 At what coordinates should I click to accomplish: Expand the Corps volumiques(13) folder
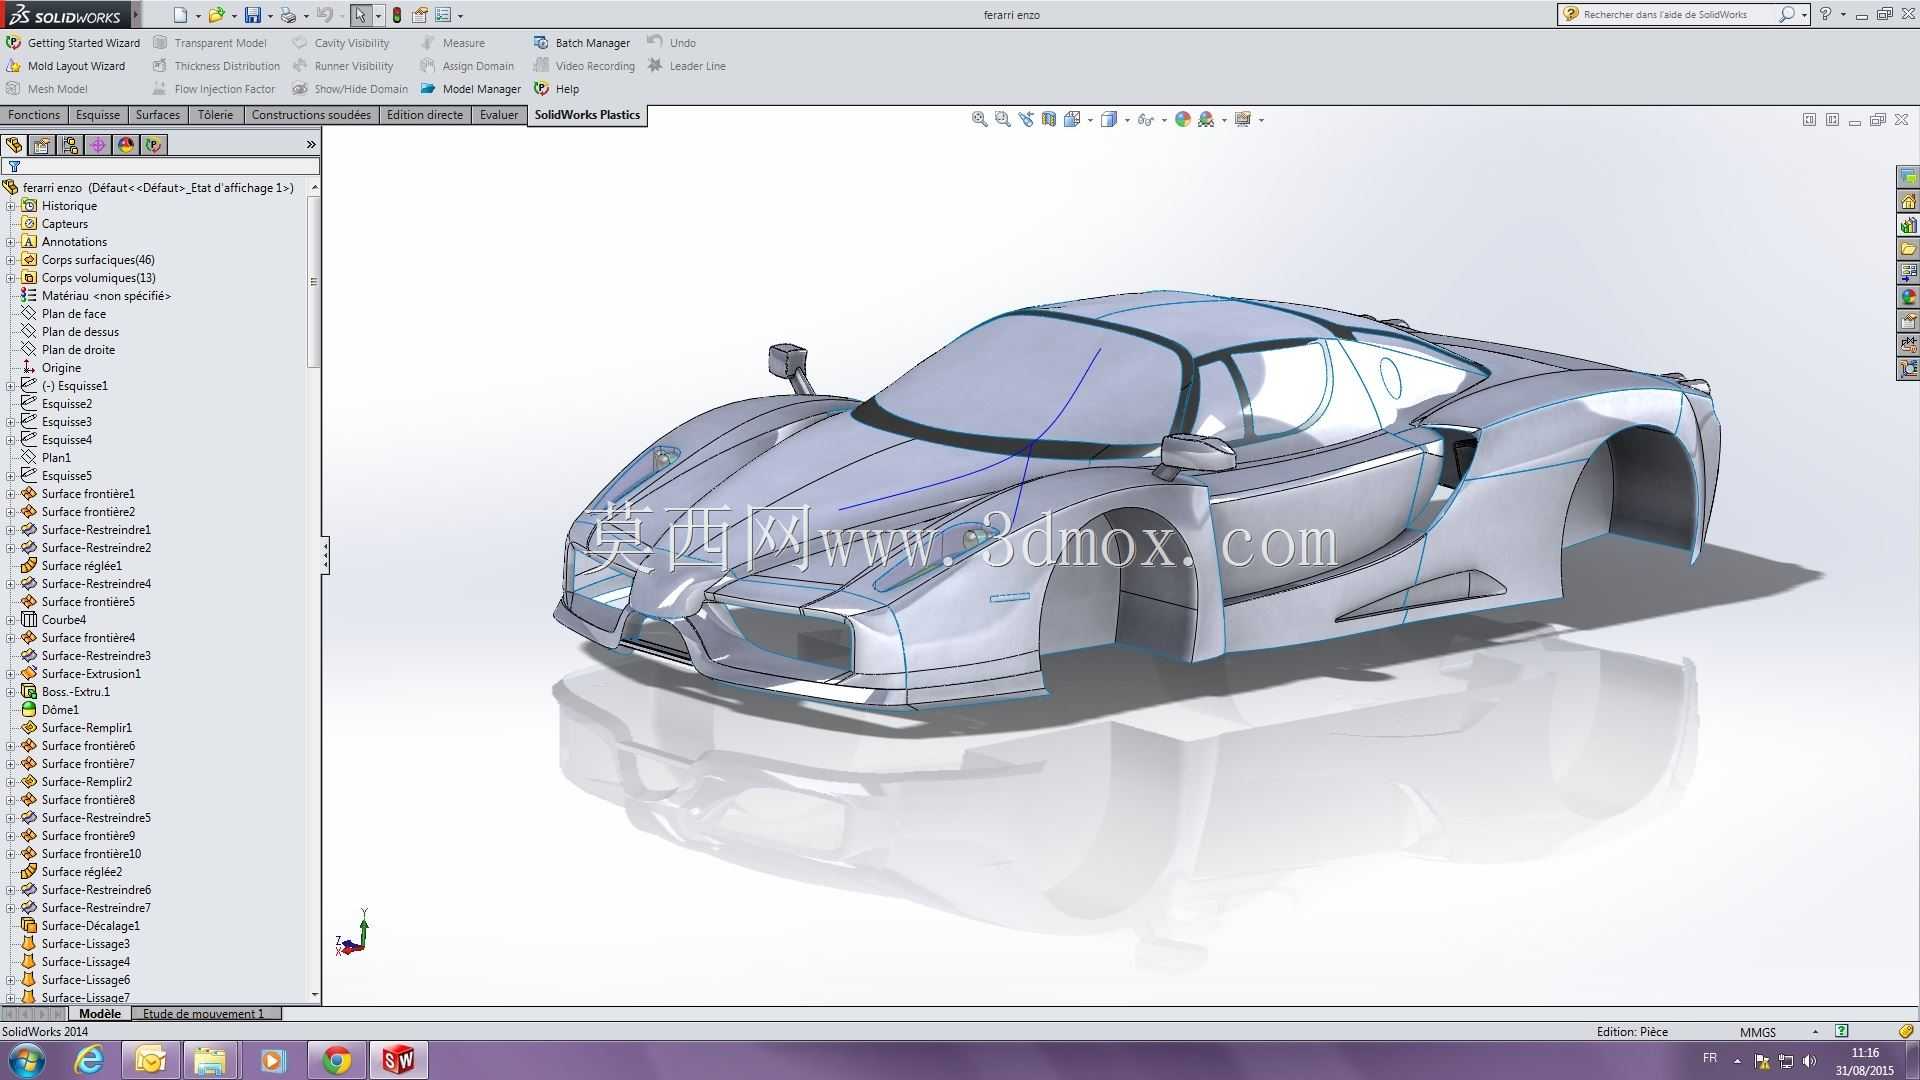(x=11, y=278)
